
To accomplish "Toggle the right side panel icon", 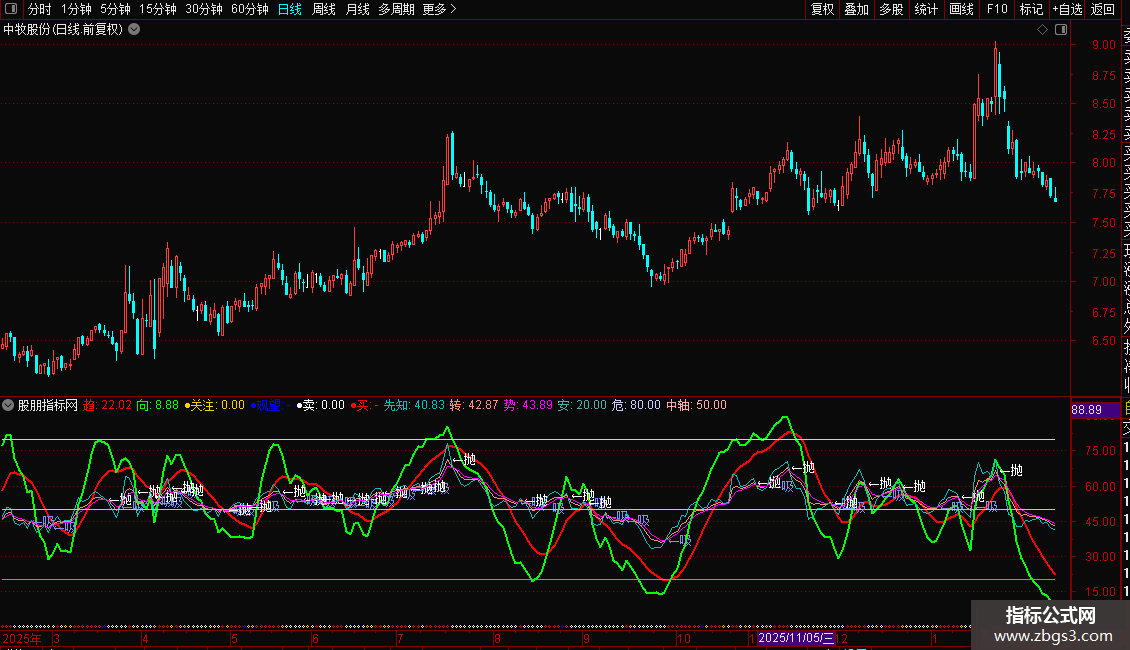I will [x=1059, y=30].
